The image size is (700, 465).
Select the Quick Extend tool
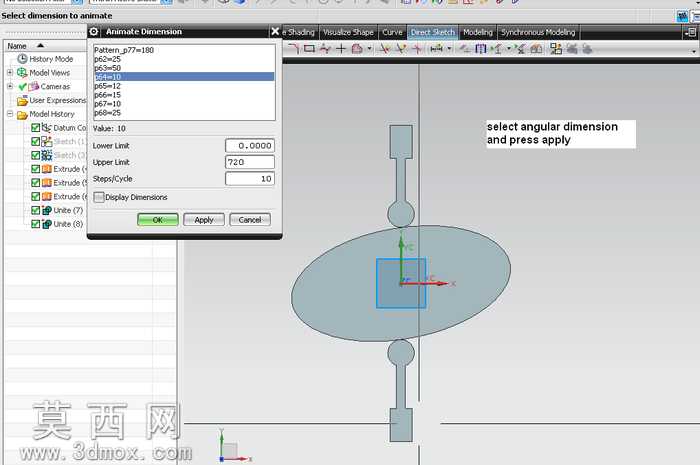pos(401,48)
